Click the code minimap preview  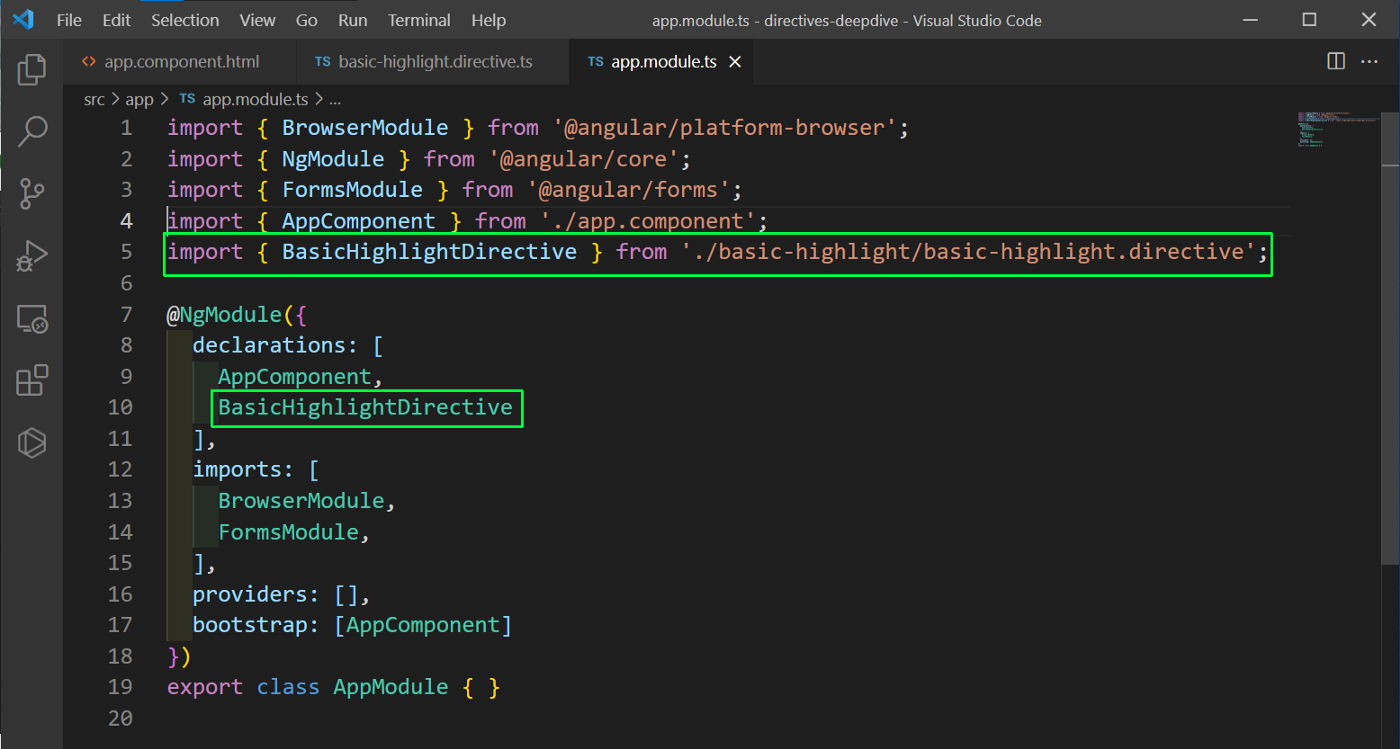click(x=1338, y=130)
